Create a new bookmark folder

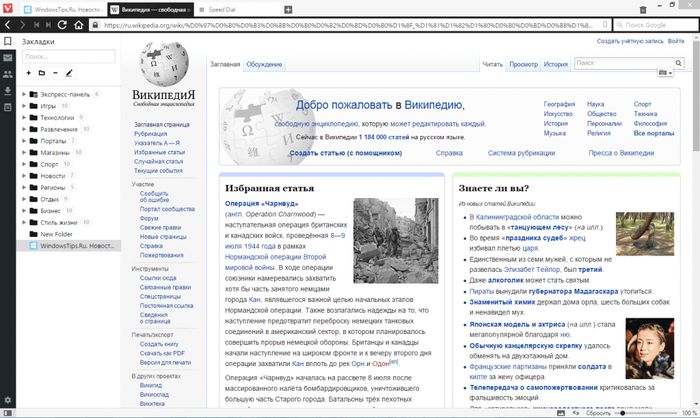click(x=41, y=73)
